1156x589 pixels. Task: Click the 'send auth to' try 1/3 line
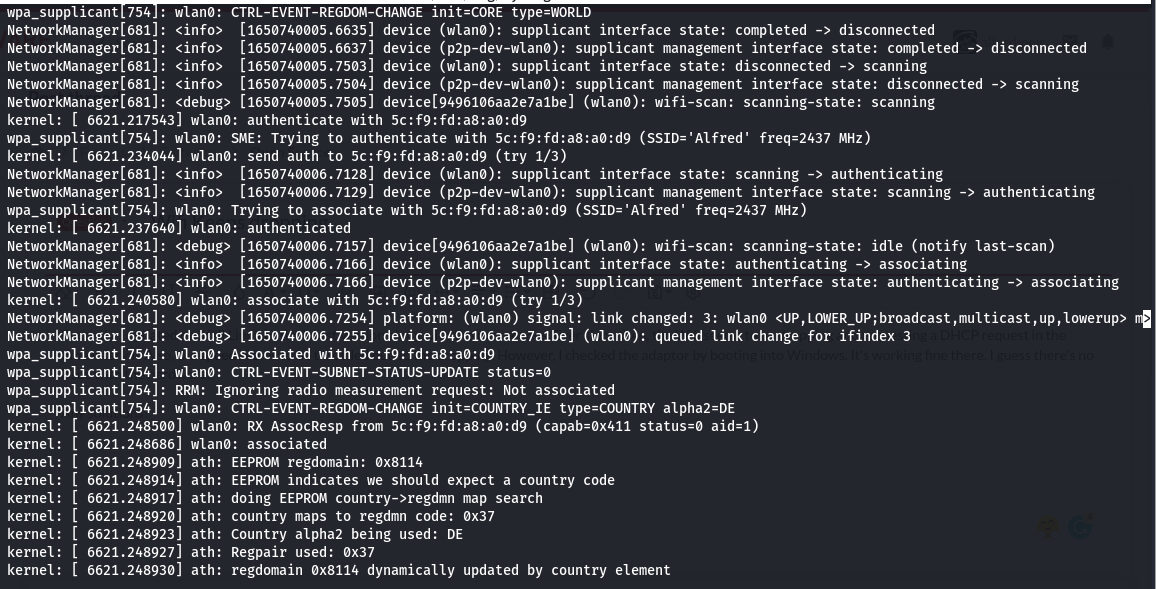coord(287,156)
